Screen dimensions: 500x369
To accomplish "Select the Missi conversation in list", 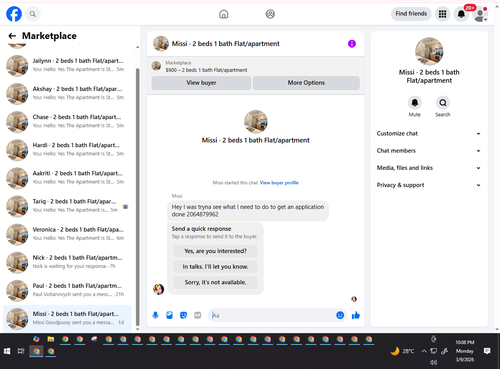I will click(67, 318).
